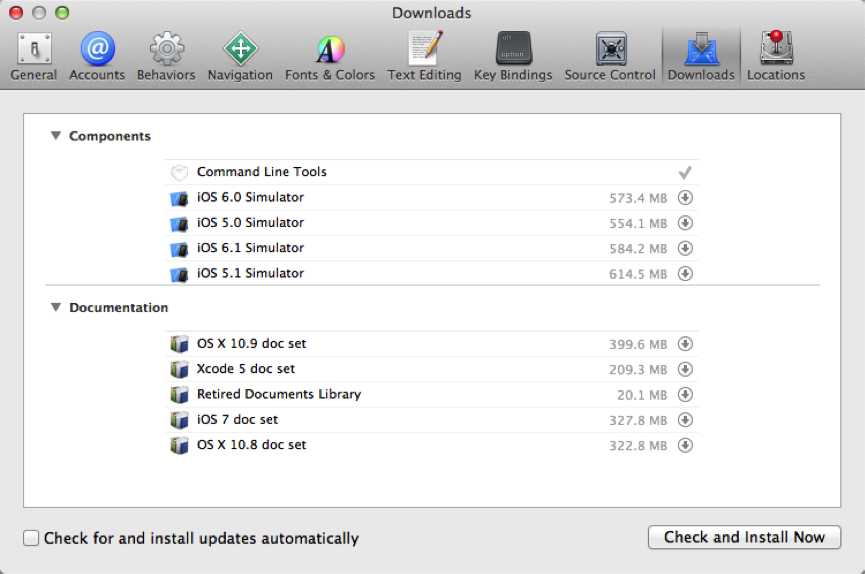Download the iOS 6.1 Simulator
This screenshot has width=865, height=574.
click(x=685, y=248)
